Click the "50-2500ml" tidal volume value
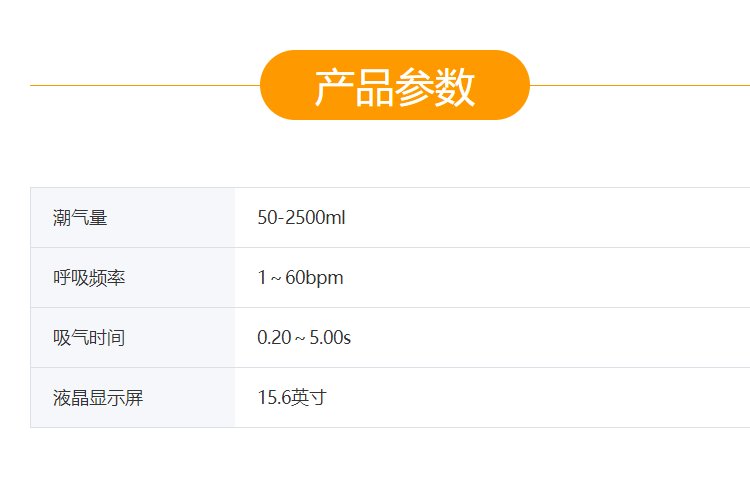This screenshot has width=750, height=482. pos(301,218)
